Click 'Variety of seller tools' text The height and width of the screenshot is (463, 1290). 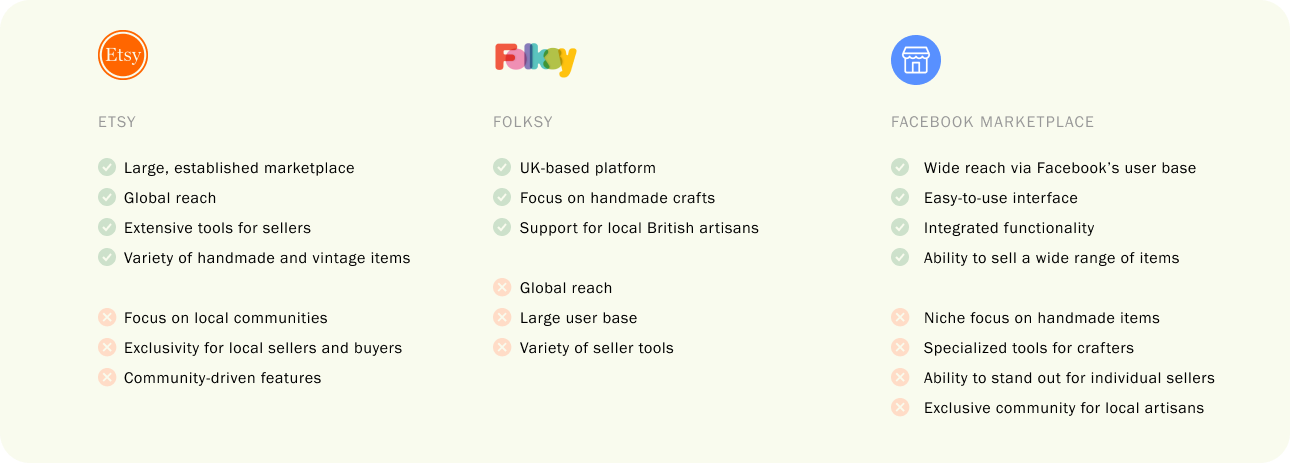597,348
